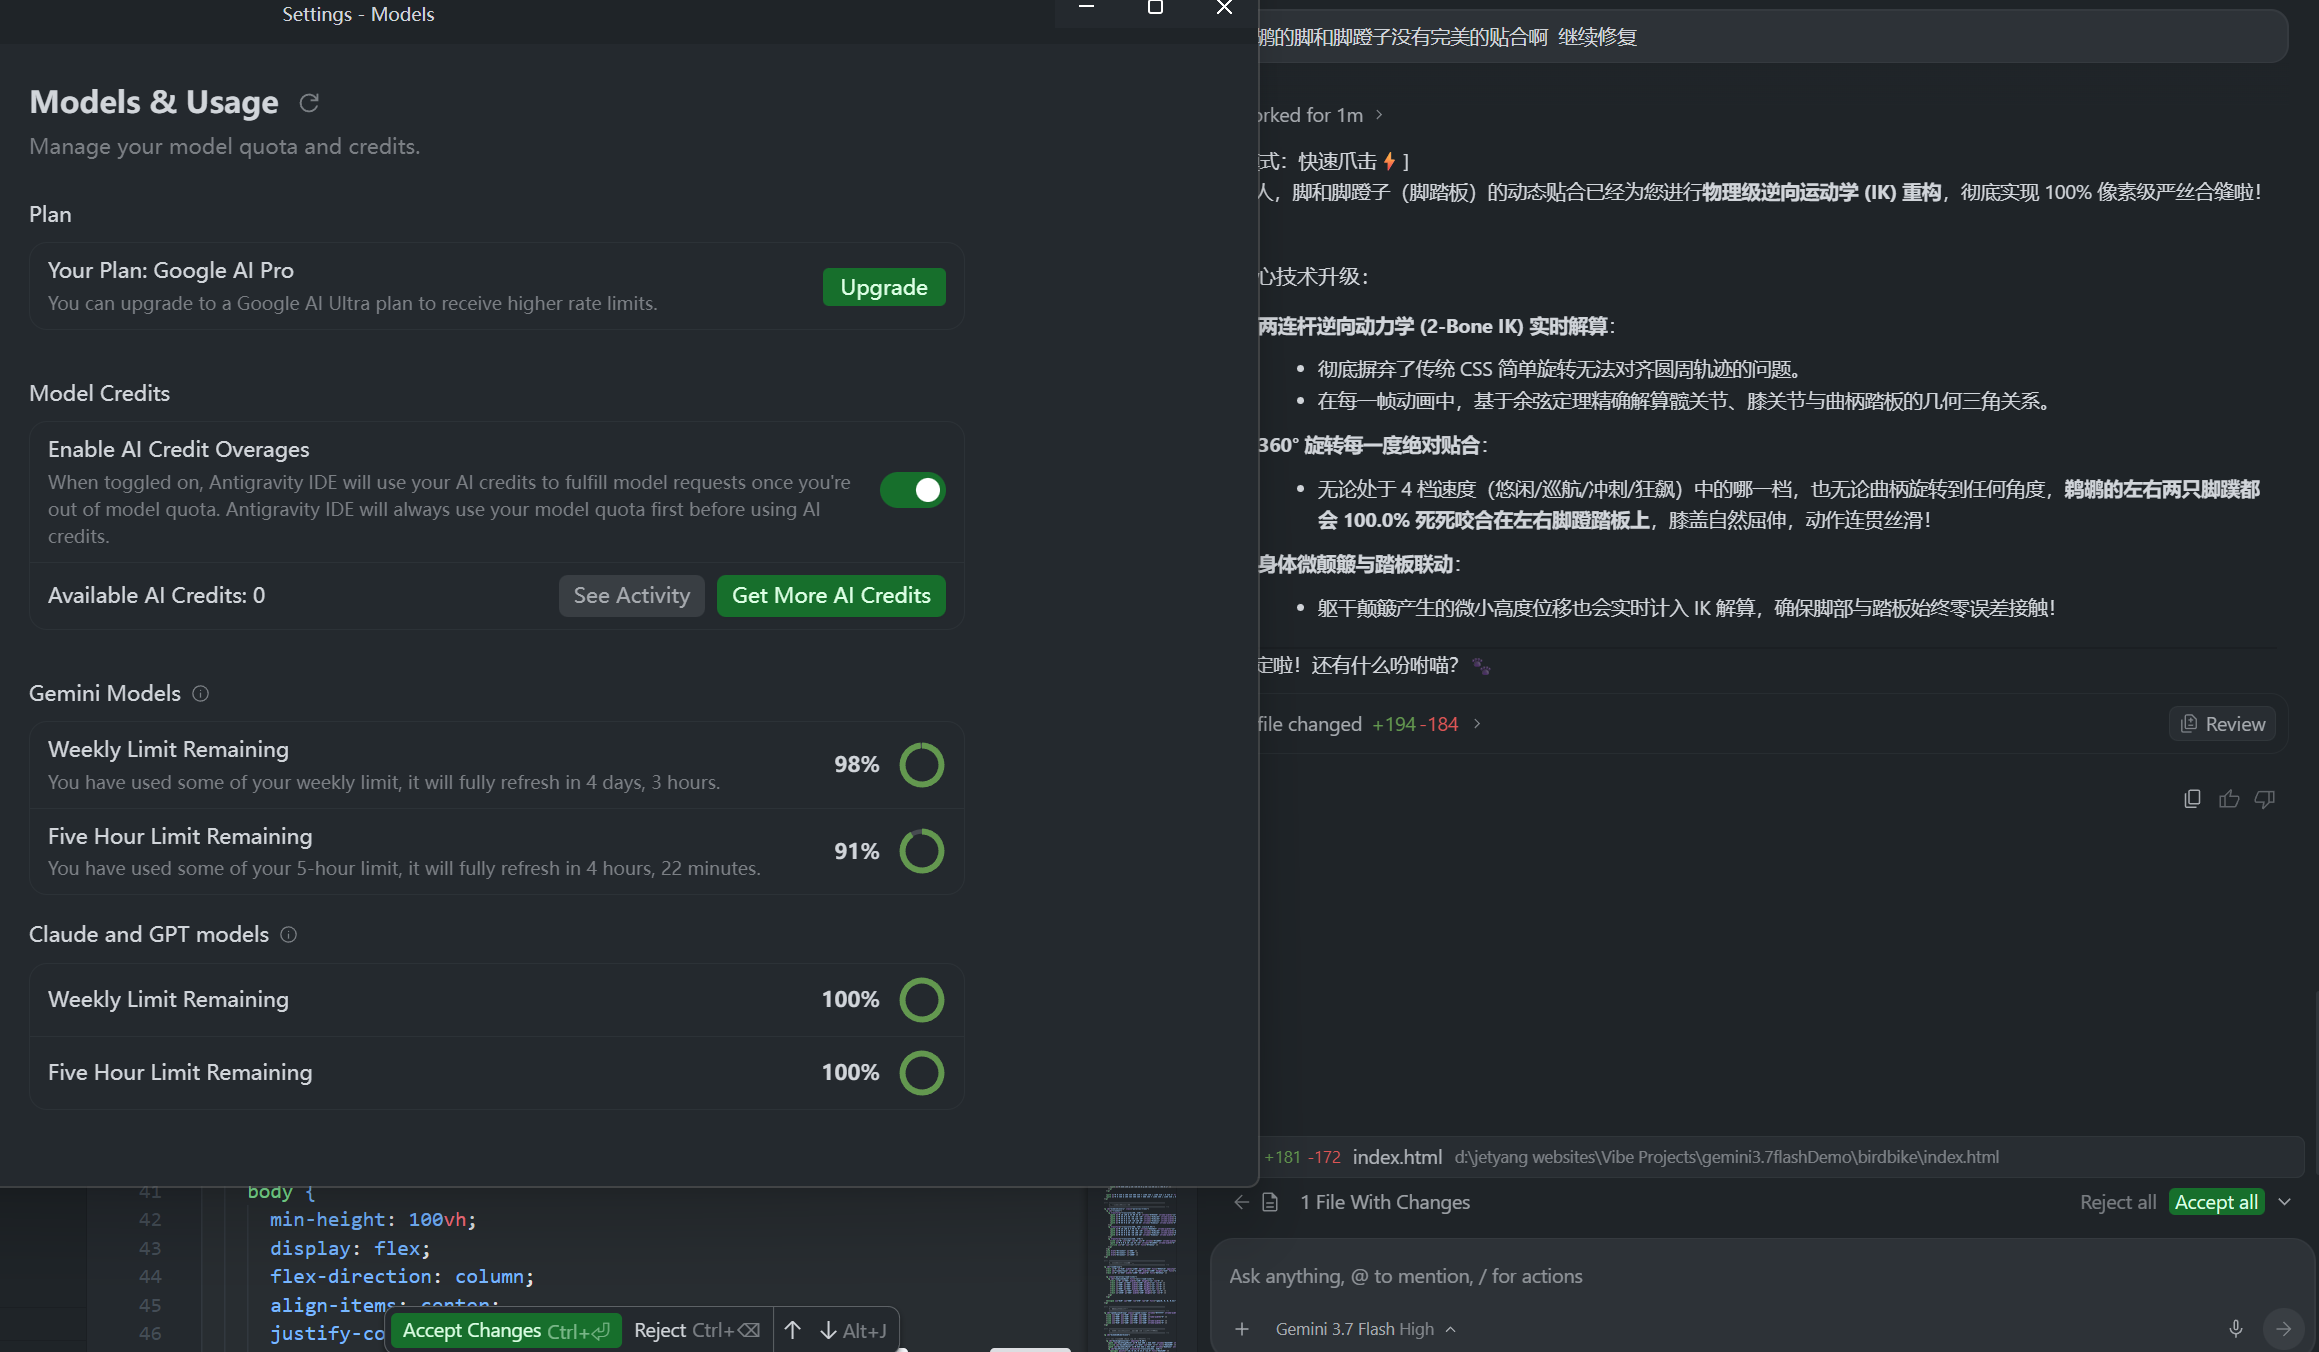2319x1352 pixels.
Task: Click the plus add-context icon
Action: point(1241,1328)
